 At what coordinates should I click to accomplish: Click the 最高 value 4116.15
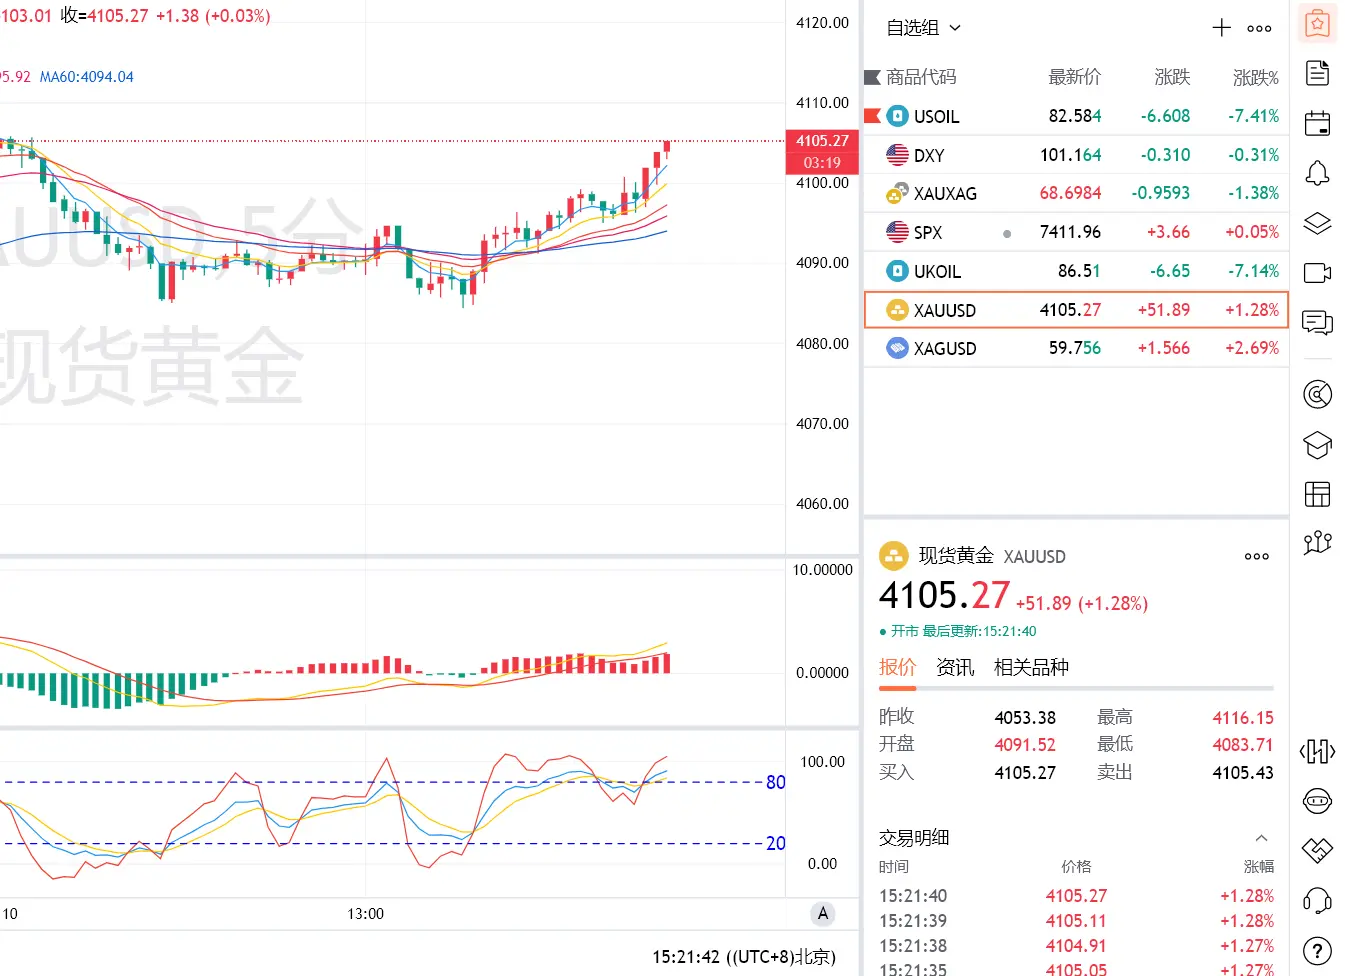(1243, 717)
